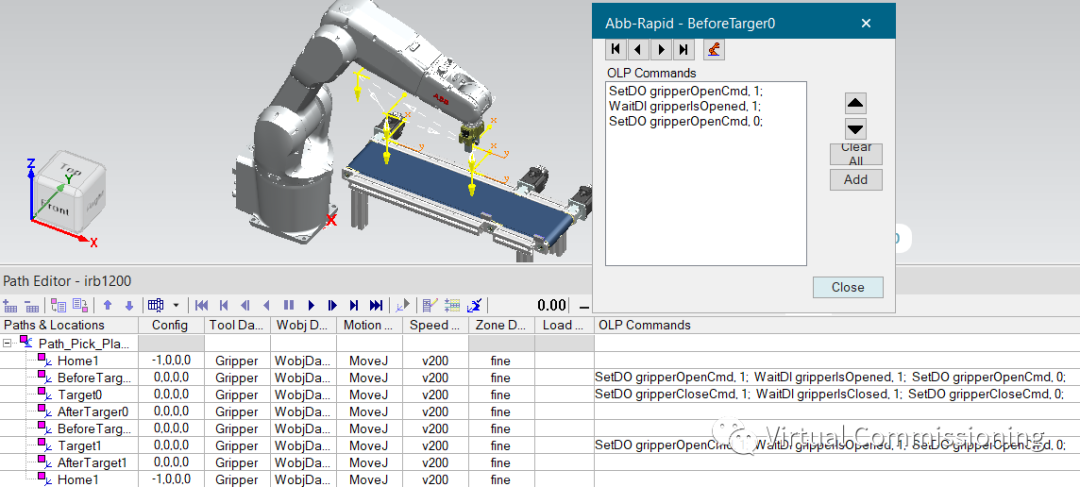Open the customize columns icon in Path Editor
The width and height of the screenshot is (1080, 487).
coord(156,305)
